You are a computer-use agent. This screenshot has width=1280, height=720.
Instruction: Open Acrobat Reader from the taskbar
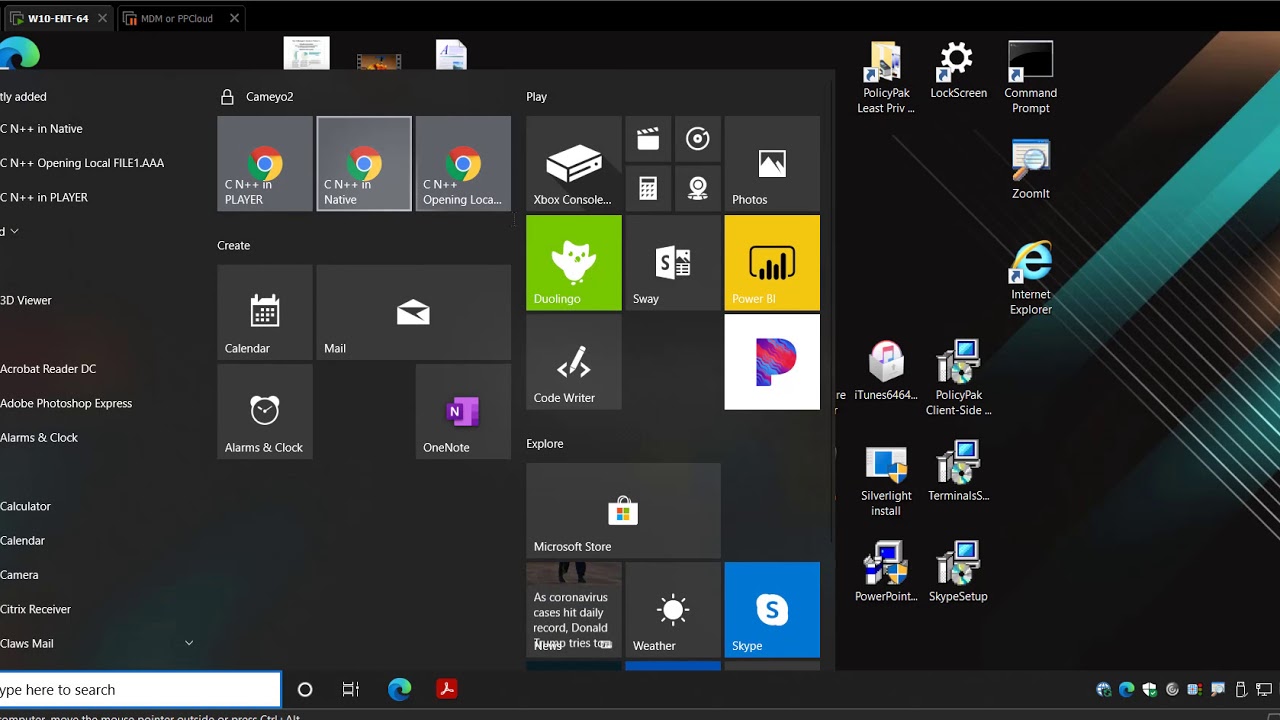pos(447,689)
